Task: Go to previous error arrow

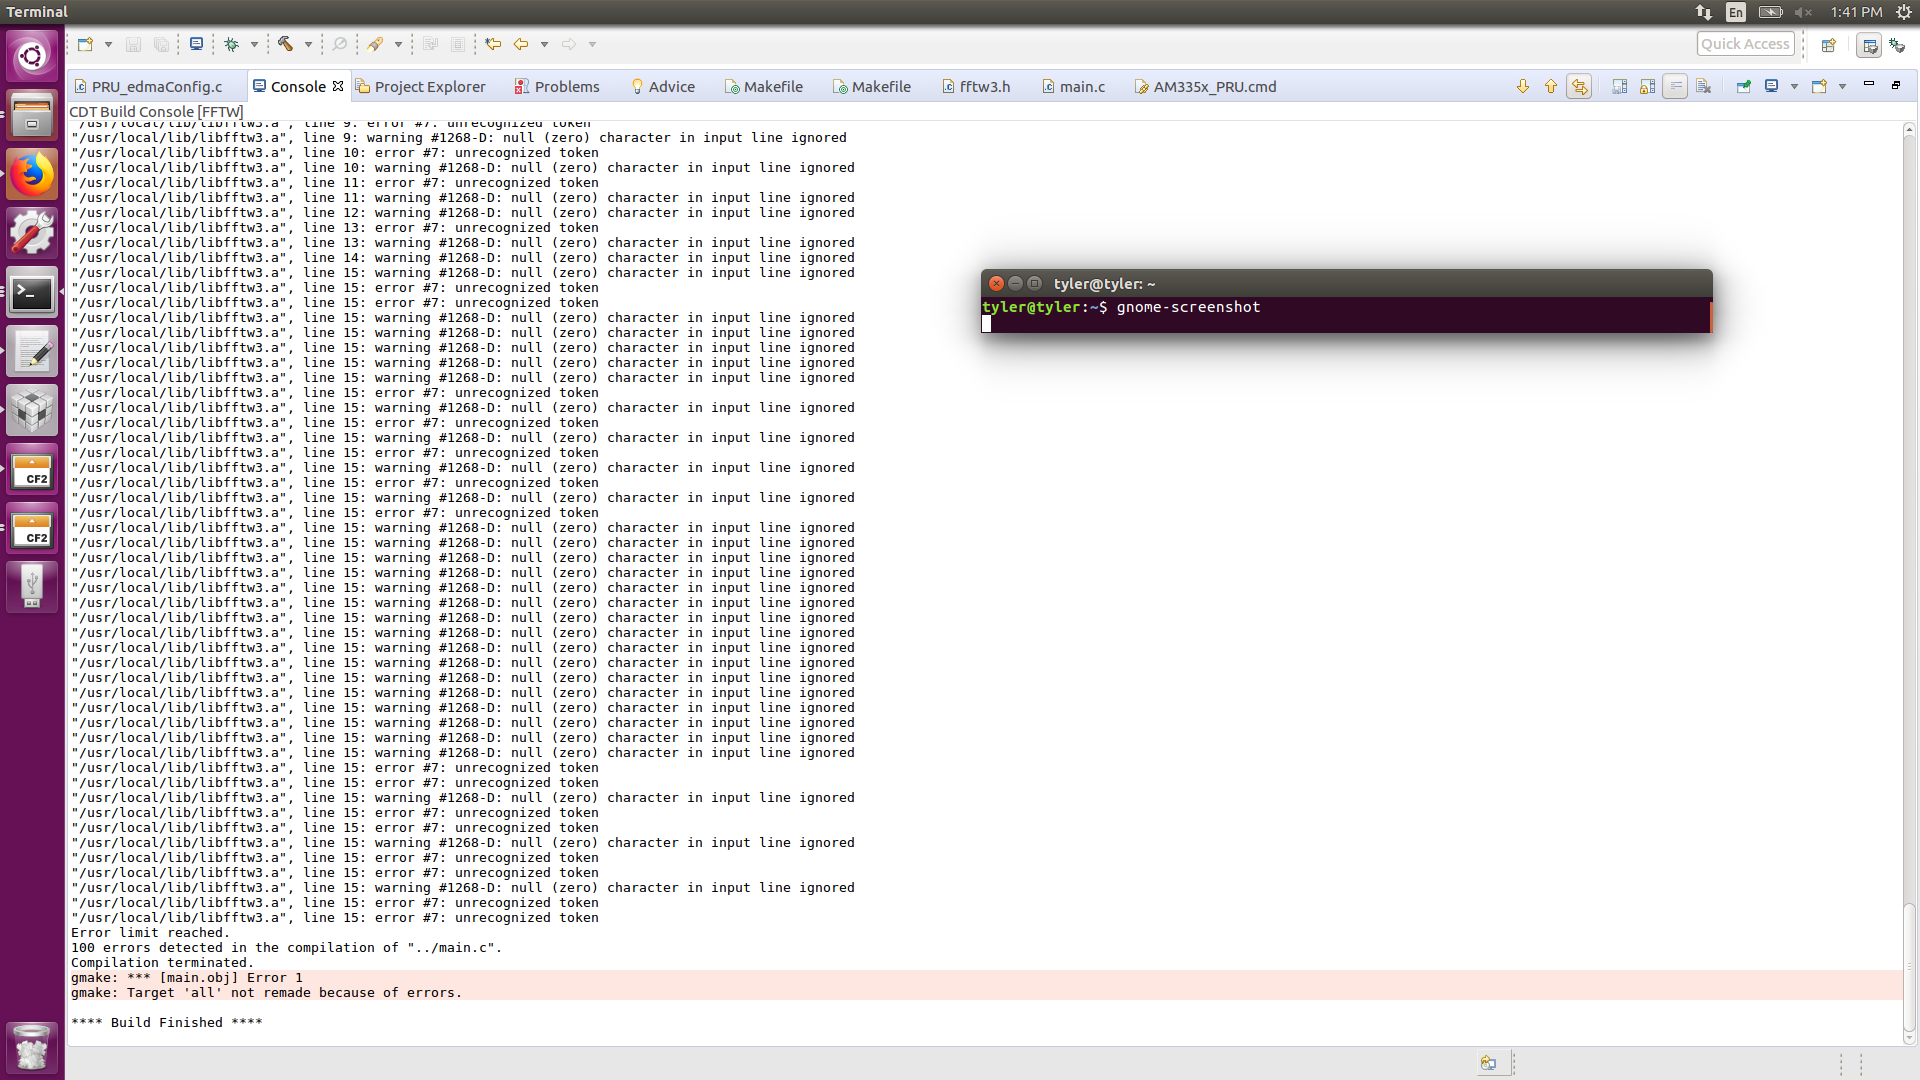Action: pyautogui.click(x=1550, y=87)
